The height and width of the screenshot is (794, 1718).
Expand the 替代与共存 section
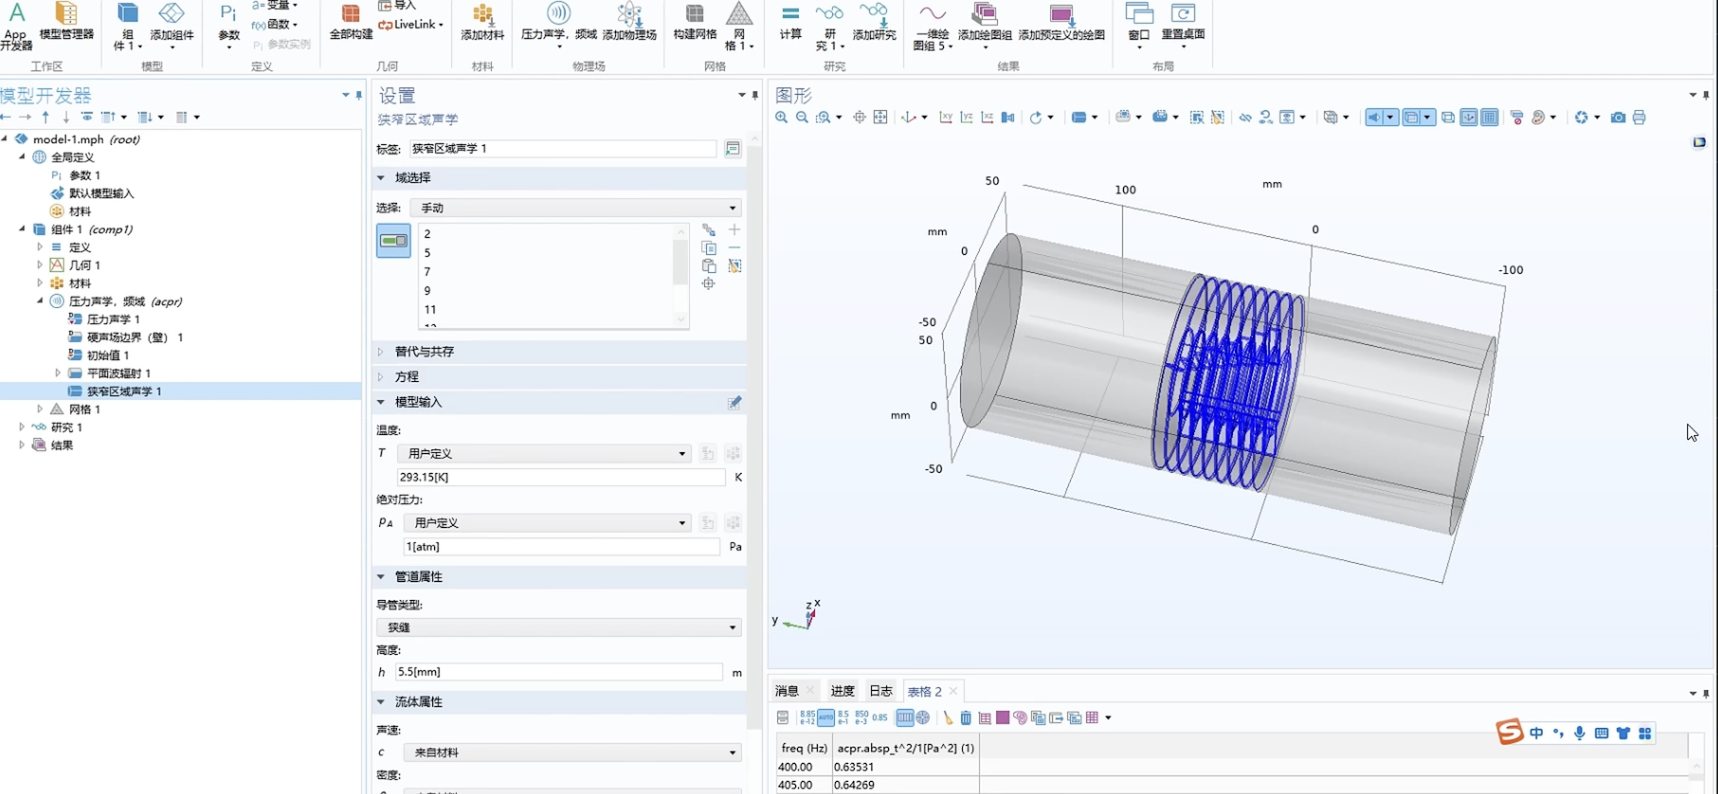[x=424, y=352]
